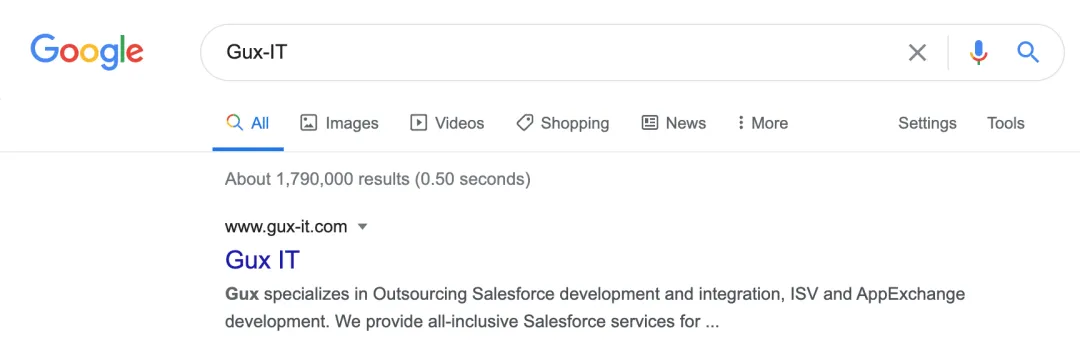Screen dimensions: 1080x361
Task: Clear the search box with the X icon
Action: (x=917, y=52)
